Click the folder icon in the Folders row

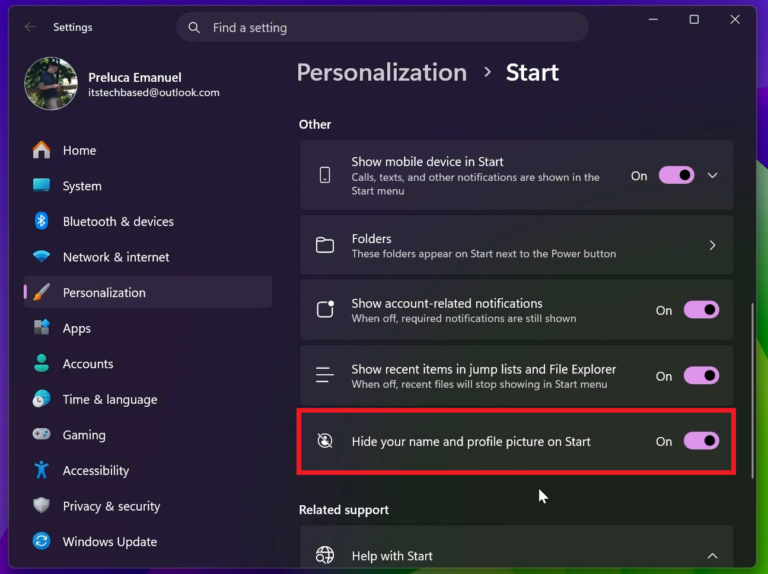[x=325, y=245]
